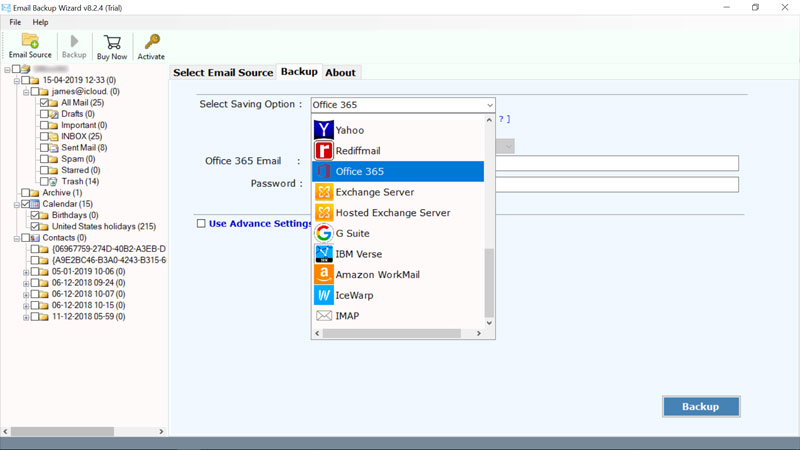Click the Backup play toolbar icon
The width and height of the screenshot is (800, 450).
point(74,41)
